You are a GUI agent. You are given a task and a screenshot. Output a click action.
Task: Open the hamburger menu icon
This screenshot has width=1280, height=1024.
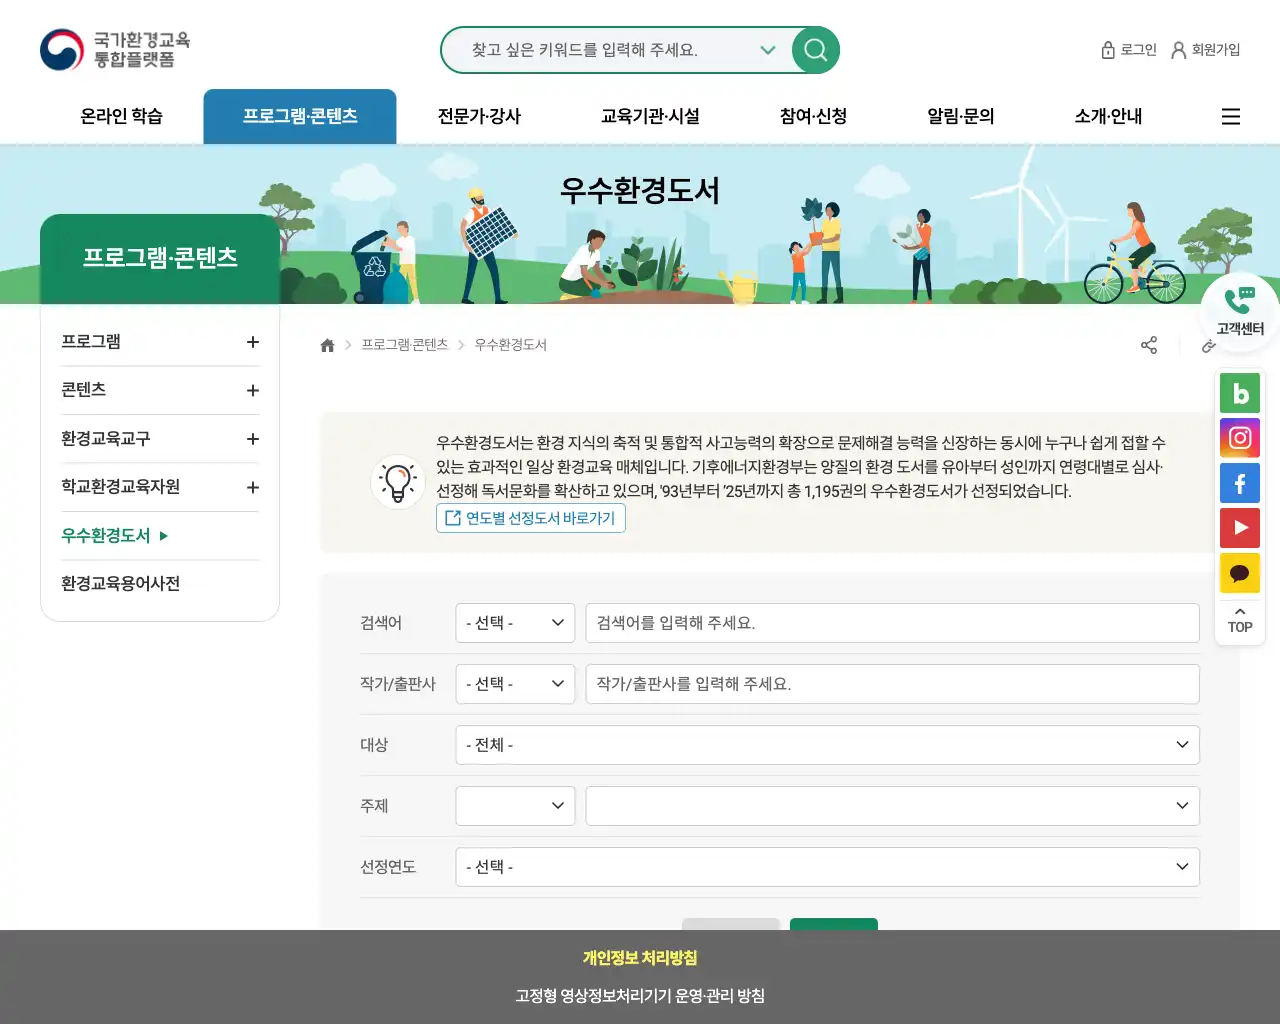[x=1230, y=116]
